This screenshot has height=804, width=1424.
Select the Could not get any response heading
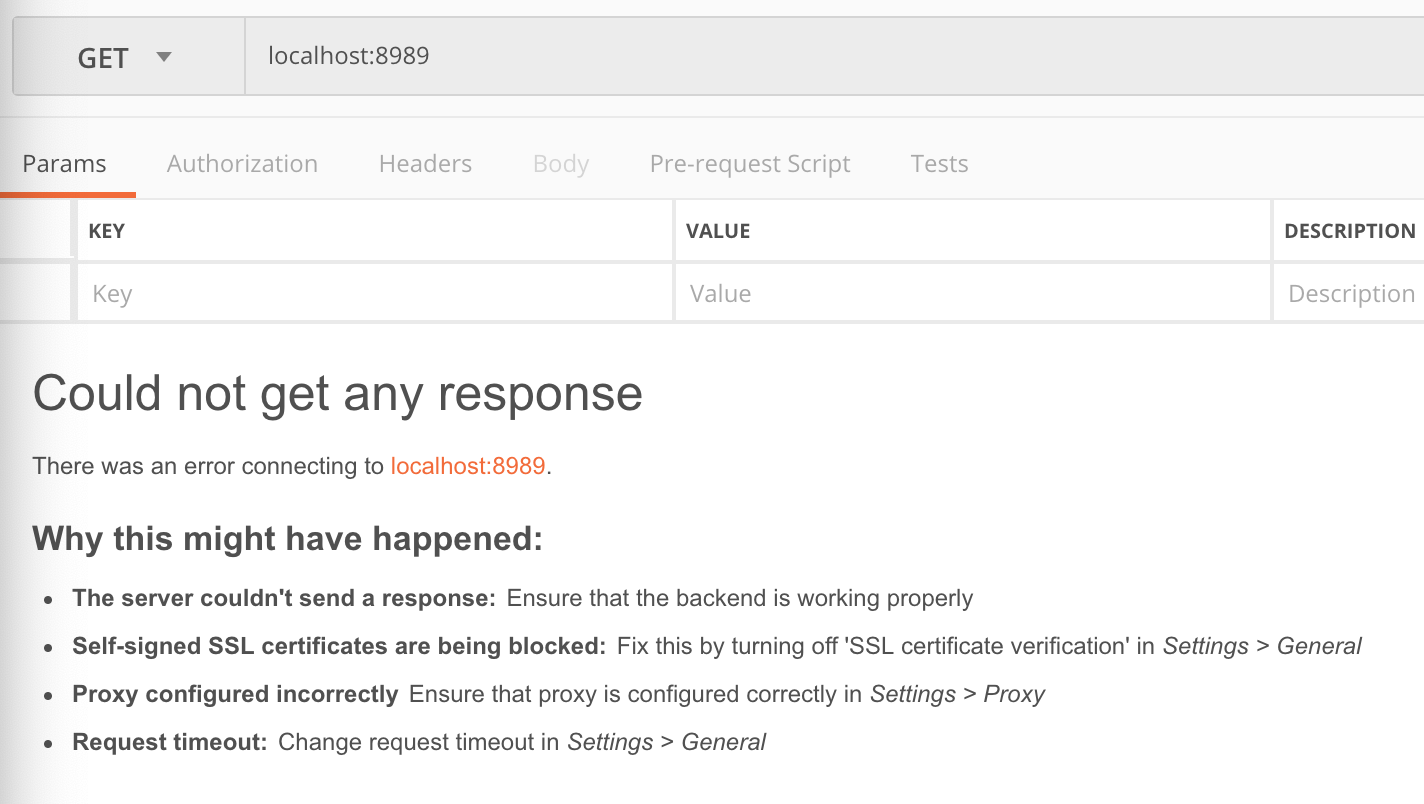click(x=338, y=393)
